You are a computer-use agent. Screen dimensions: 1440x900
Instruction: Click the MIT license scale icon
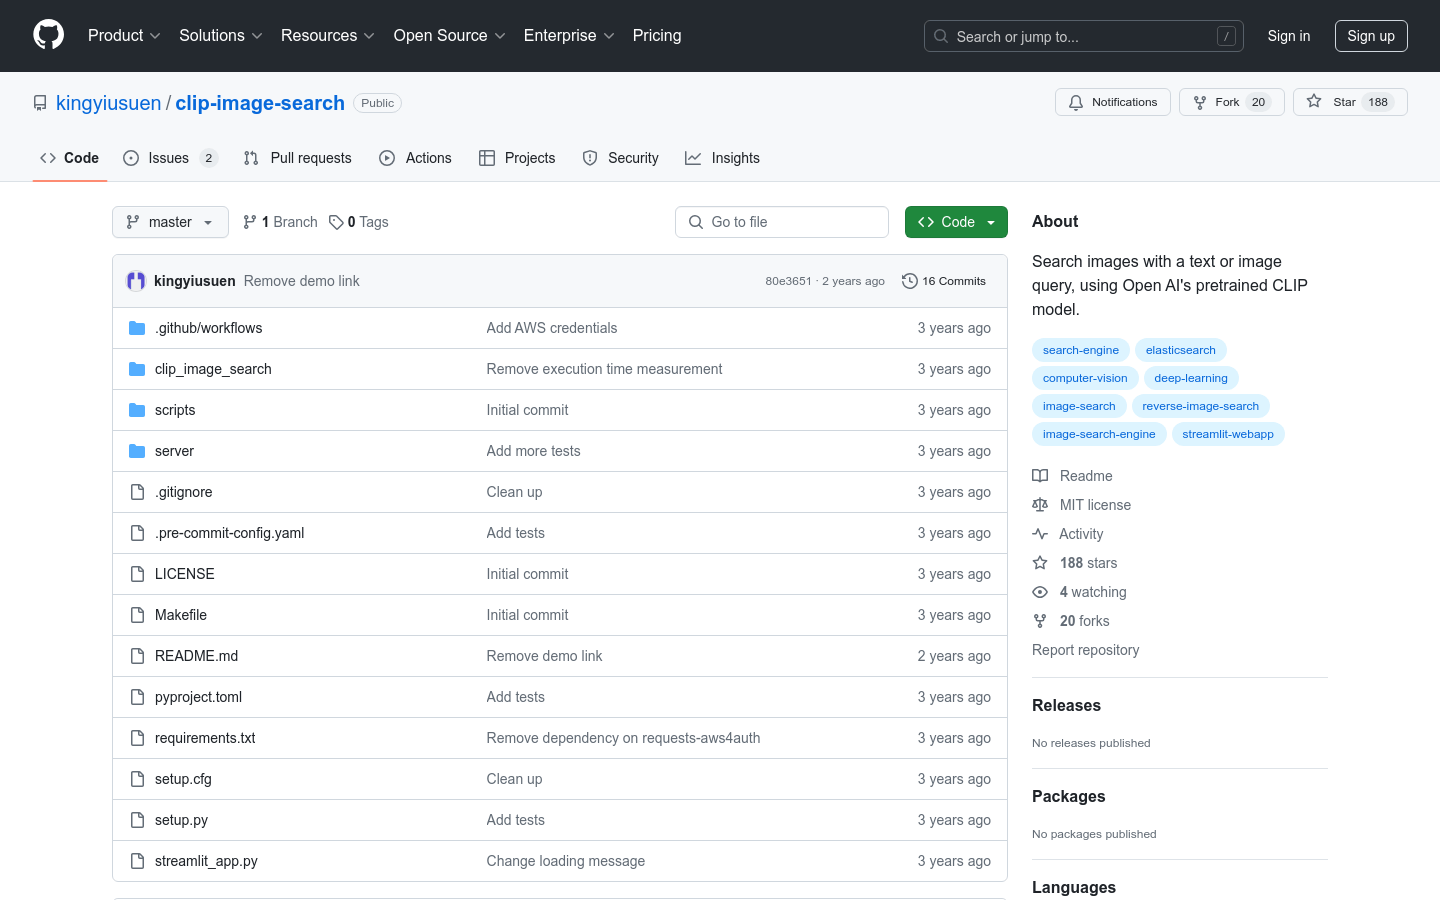click(1040, 505)
